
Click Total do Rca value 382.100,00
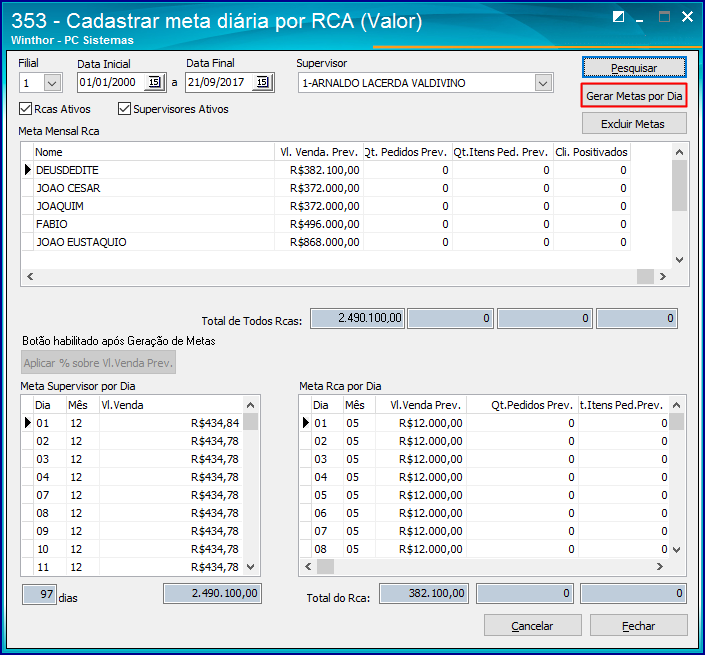[424, 593]
